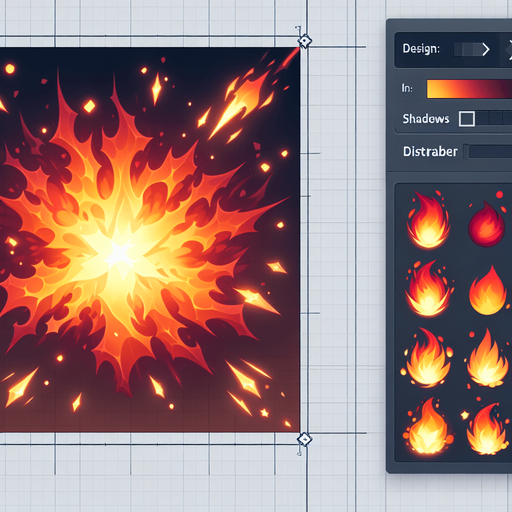Screen dimensions: 512x512
Task: Select bottom-left yellow bonfire flame icon
Action: [x=428, y=426]
